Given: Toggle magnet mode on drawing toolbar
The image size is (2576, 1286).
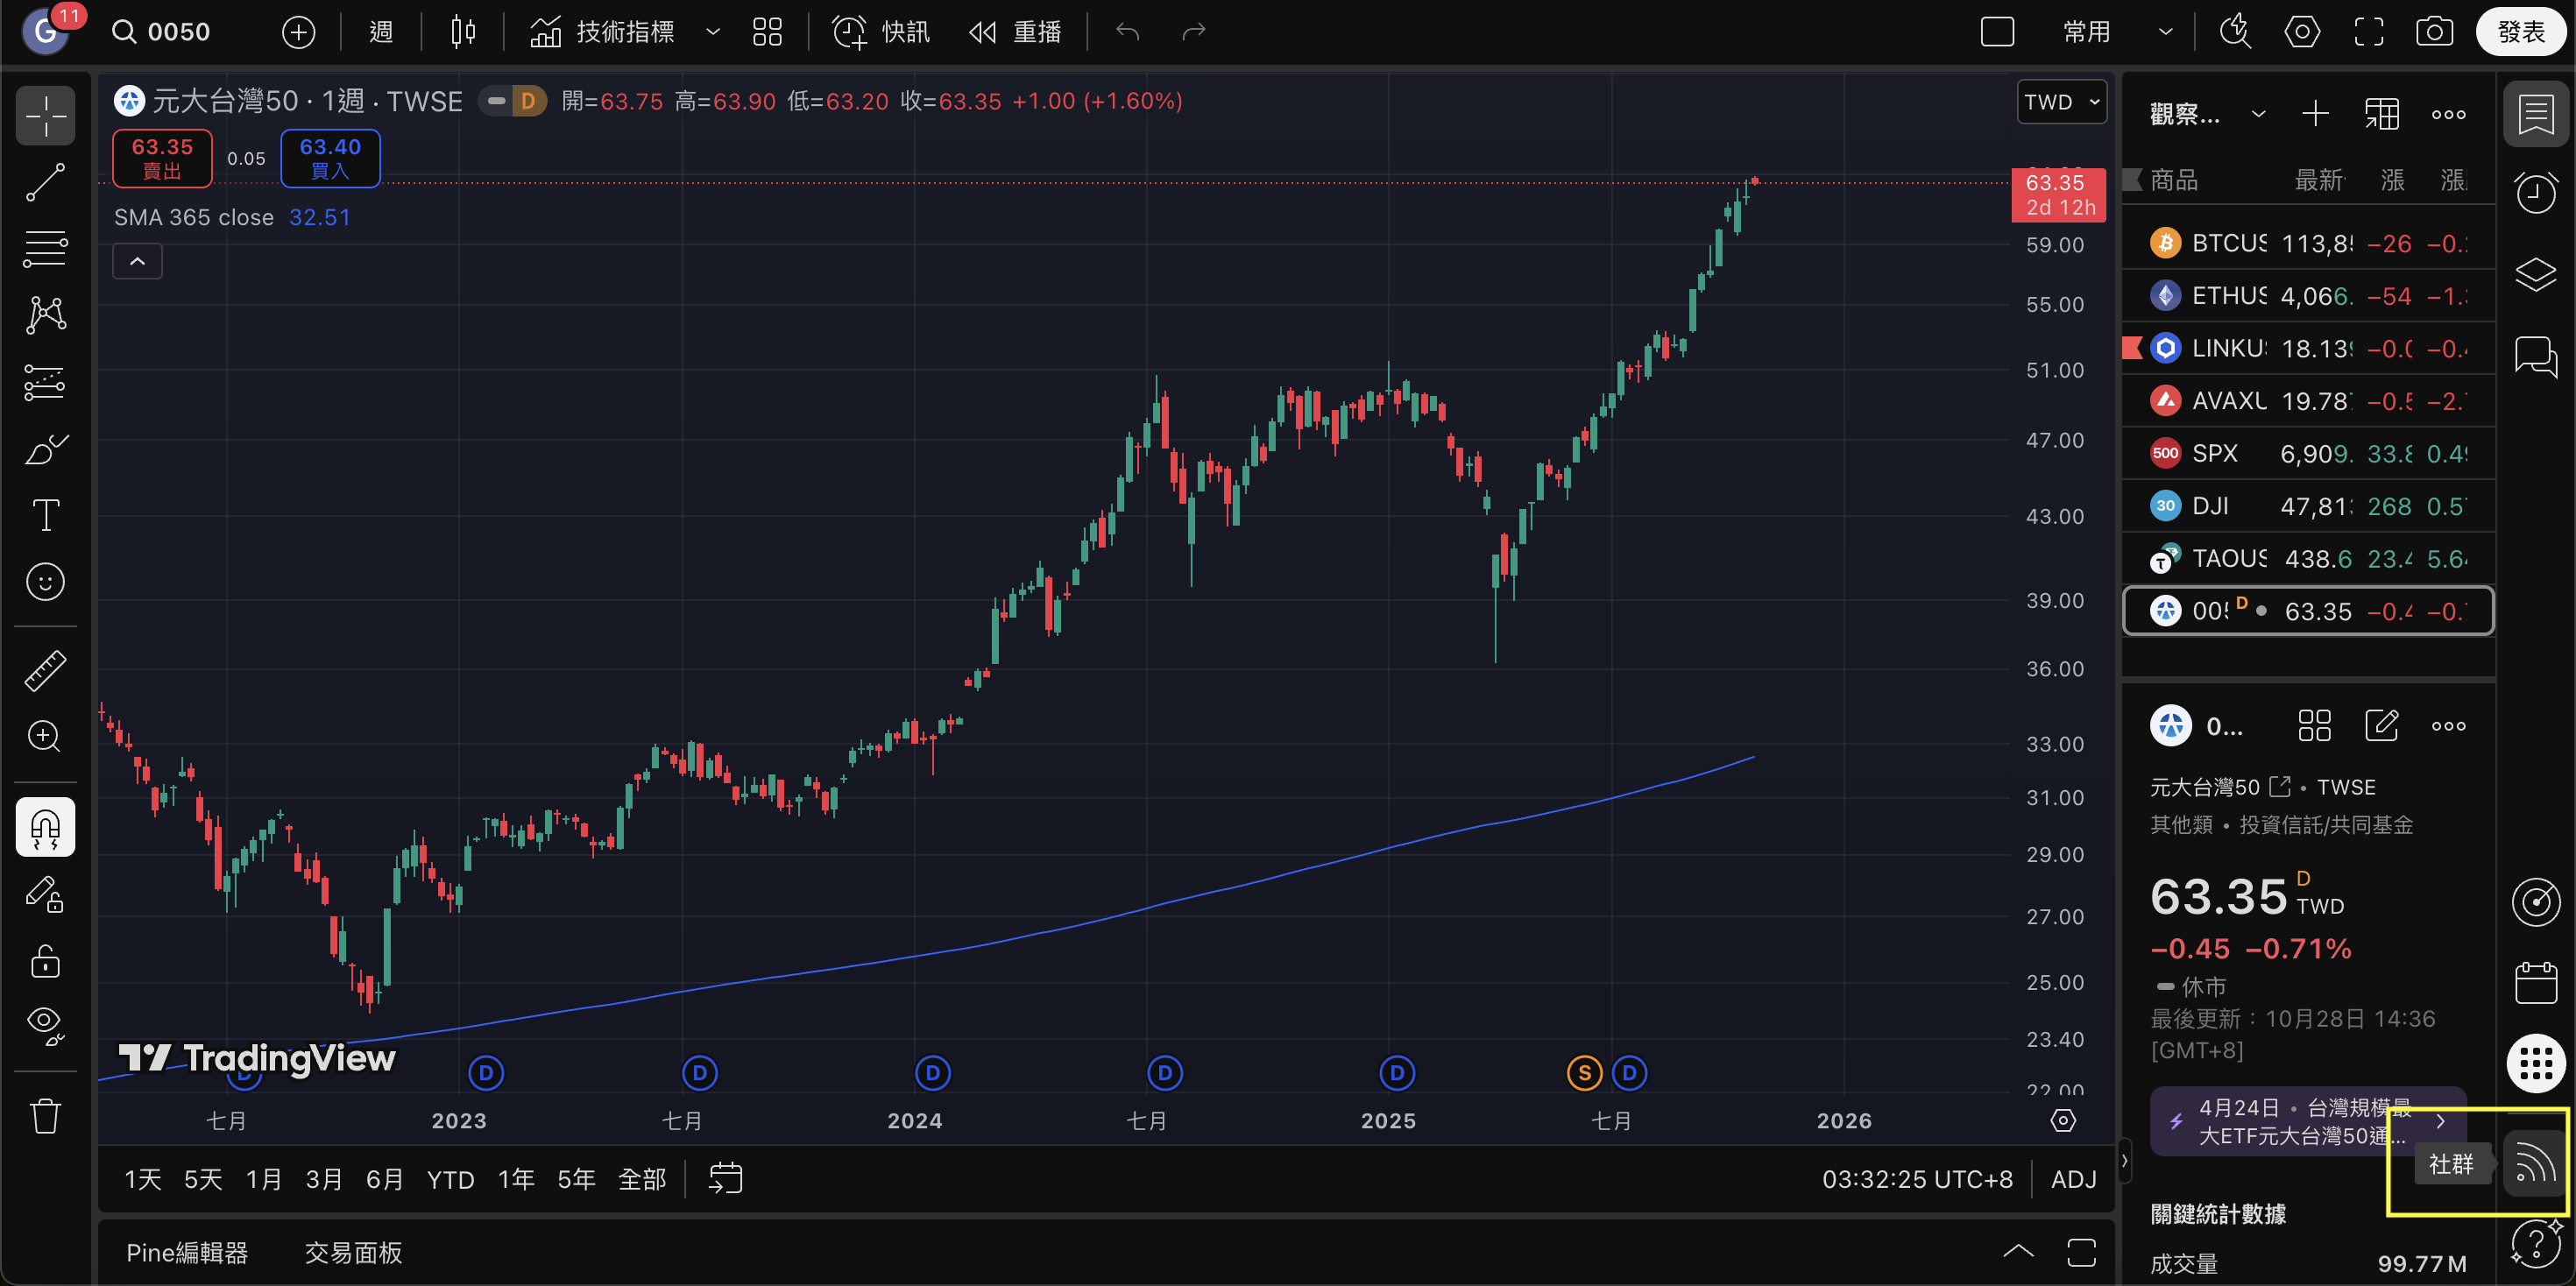Looking at the screenshot, I should (x=45, y=826).
